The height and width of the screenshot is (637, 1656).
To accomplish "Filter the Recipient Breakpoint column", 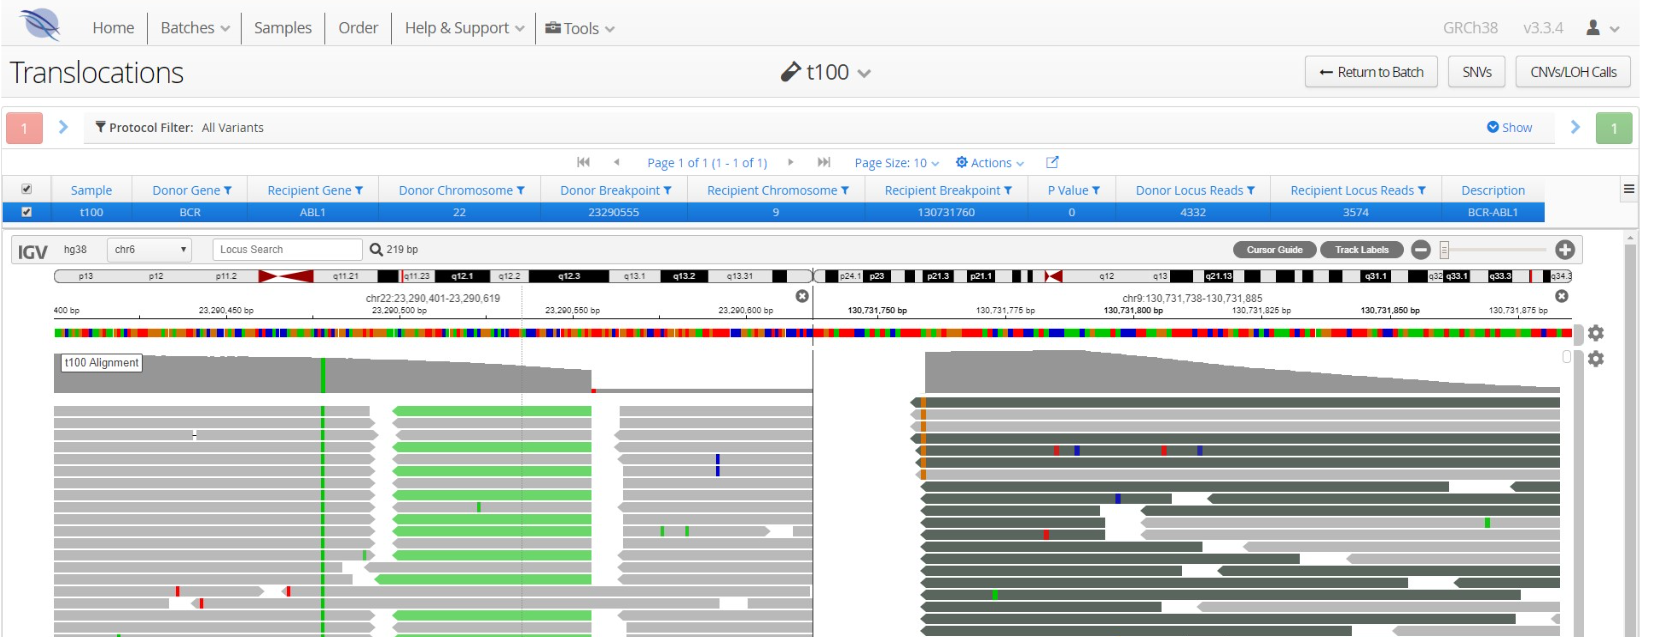I will tap(1008, 190).
